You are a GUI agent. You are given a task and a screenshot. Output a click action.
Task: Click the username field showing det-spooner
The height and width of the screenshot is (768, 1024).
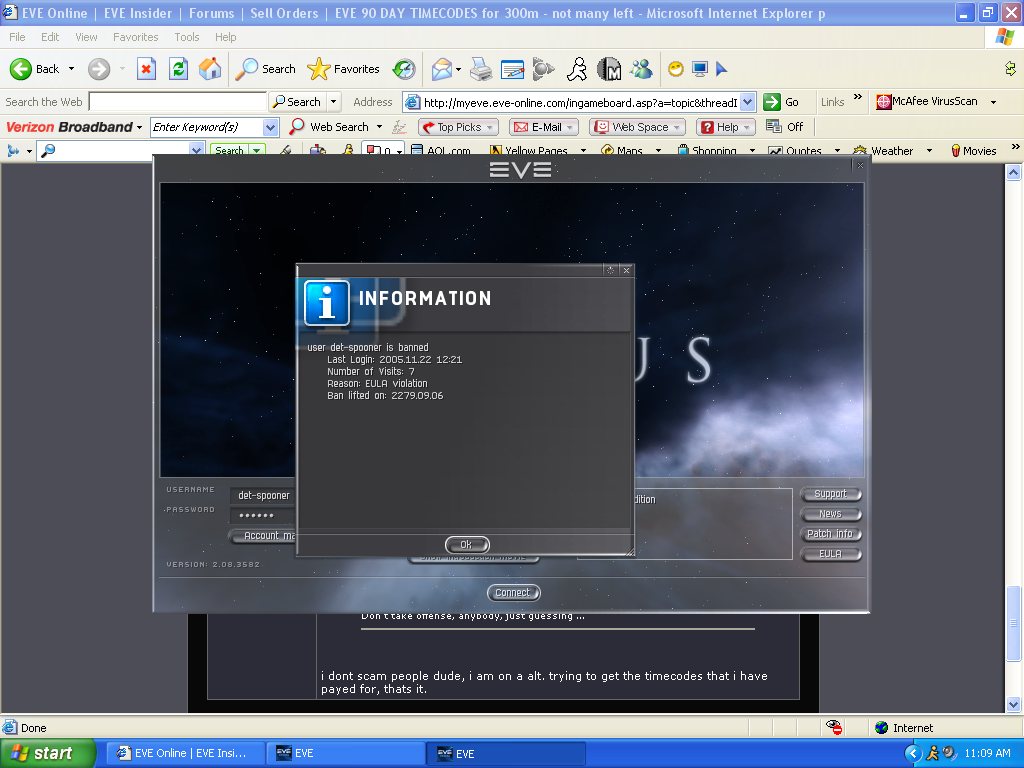coord(263,495)
